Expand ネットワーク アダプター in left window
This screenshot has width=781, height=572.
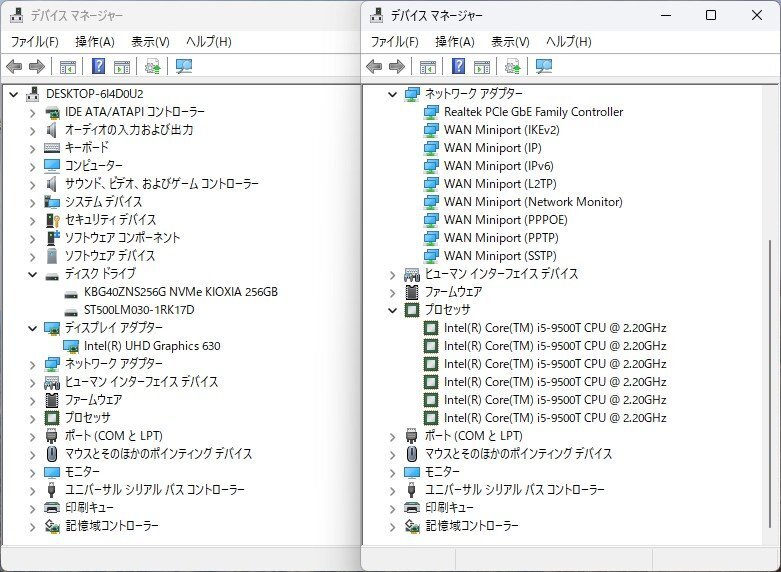click(x=32, y=364)
